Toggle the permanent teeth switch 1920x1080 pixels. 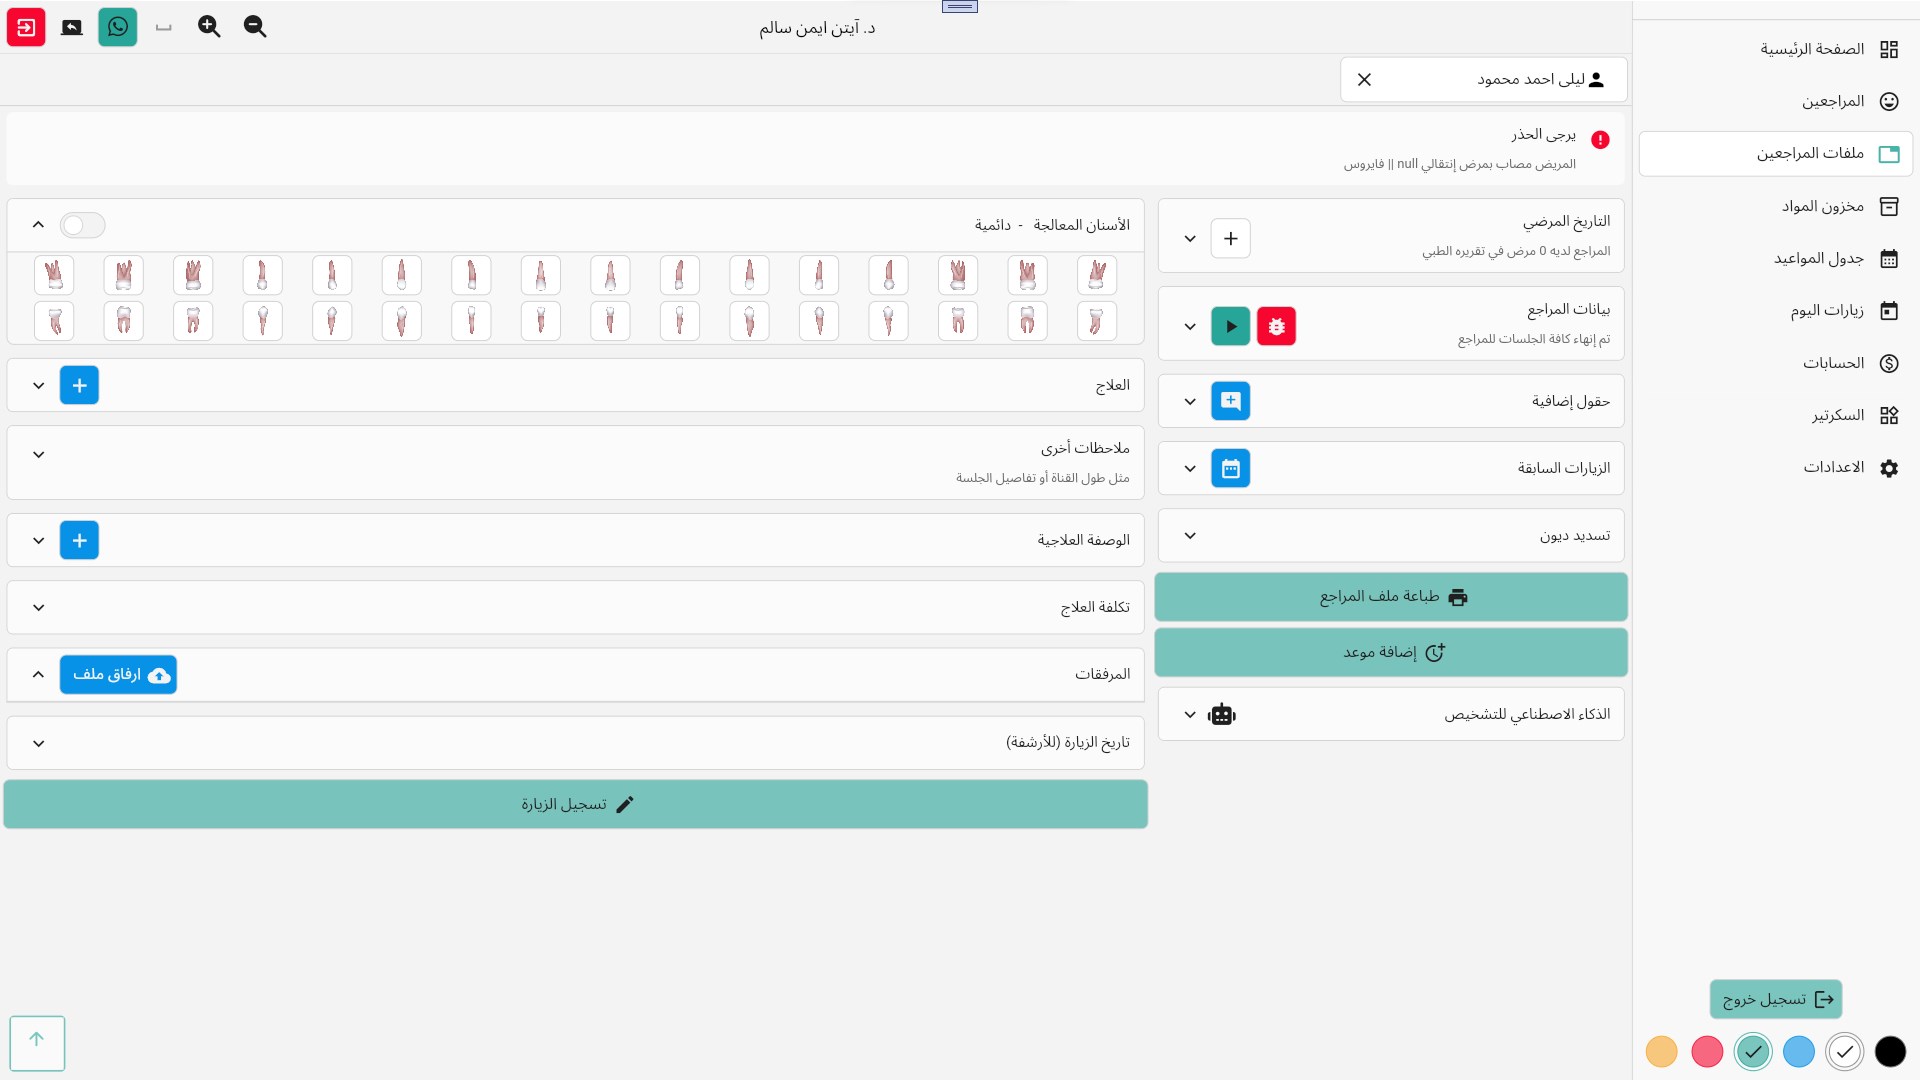(x=82, y=225)
